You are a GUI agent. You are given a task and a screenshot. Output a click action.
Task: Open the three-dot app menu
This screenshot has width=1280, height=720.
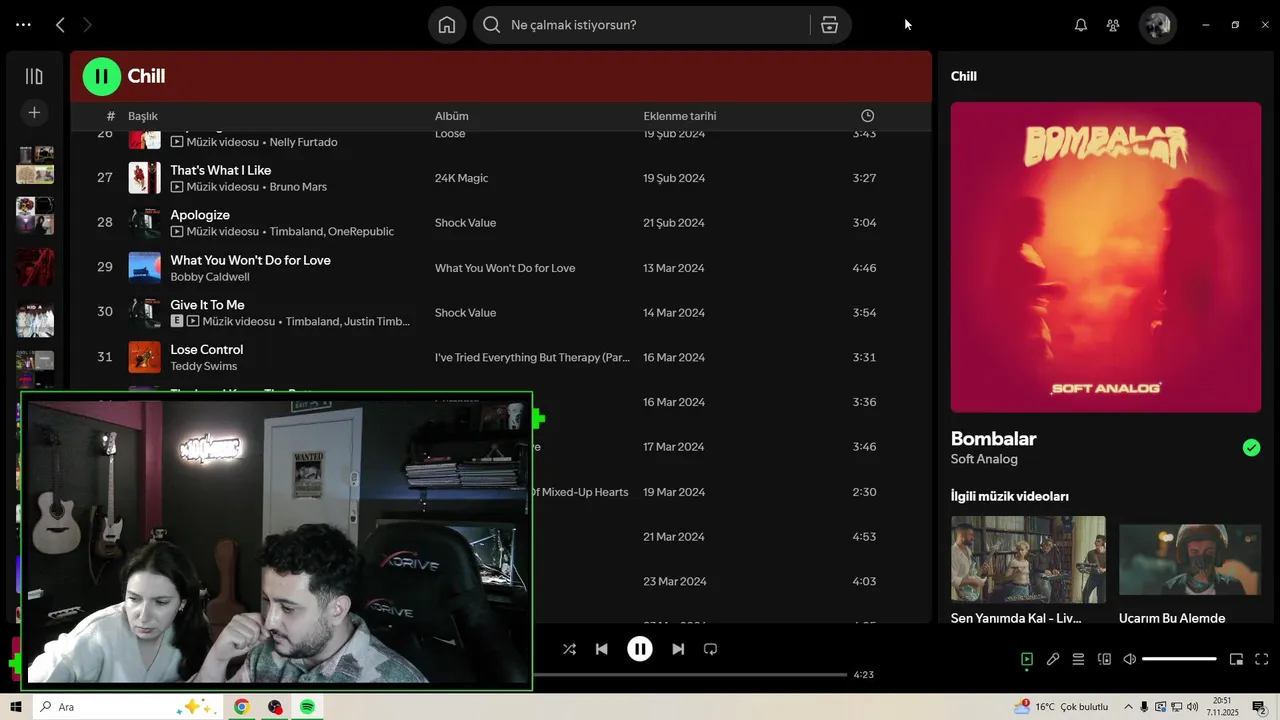coord(23,25)
